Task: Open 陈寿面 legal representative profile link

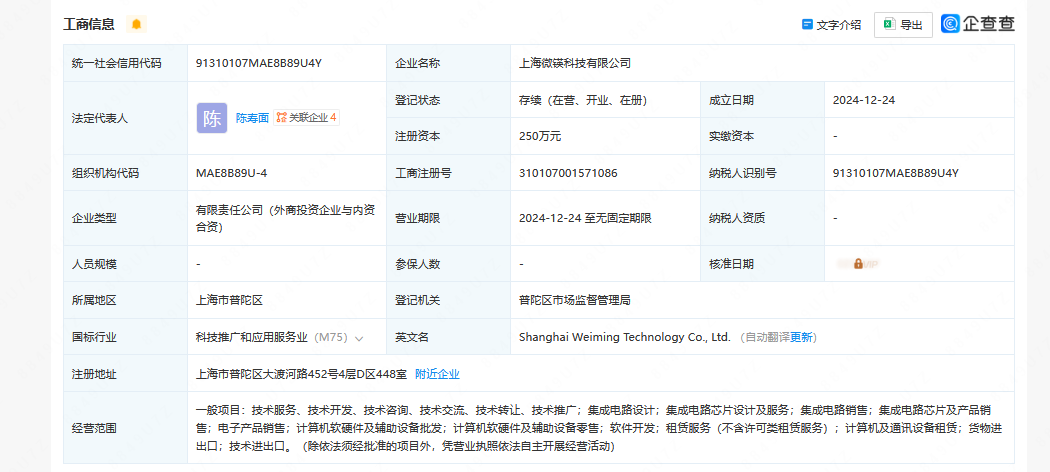Action: click(252, 118)
